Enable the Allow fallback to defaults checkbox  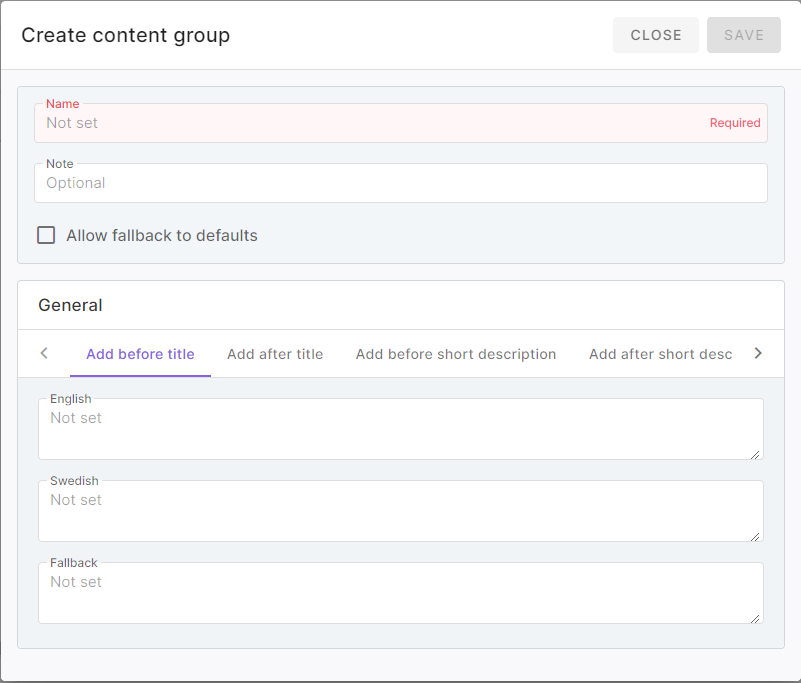pyautogui.click(x=46, y=236)
